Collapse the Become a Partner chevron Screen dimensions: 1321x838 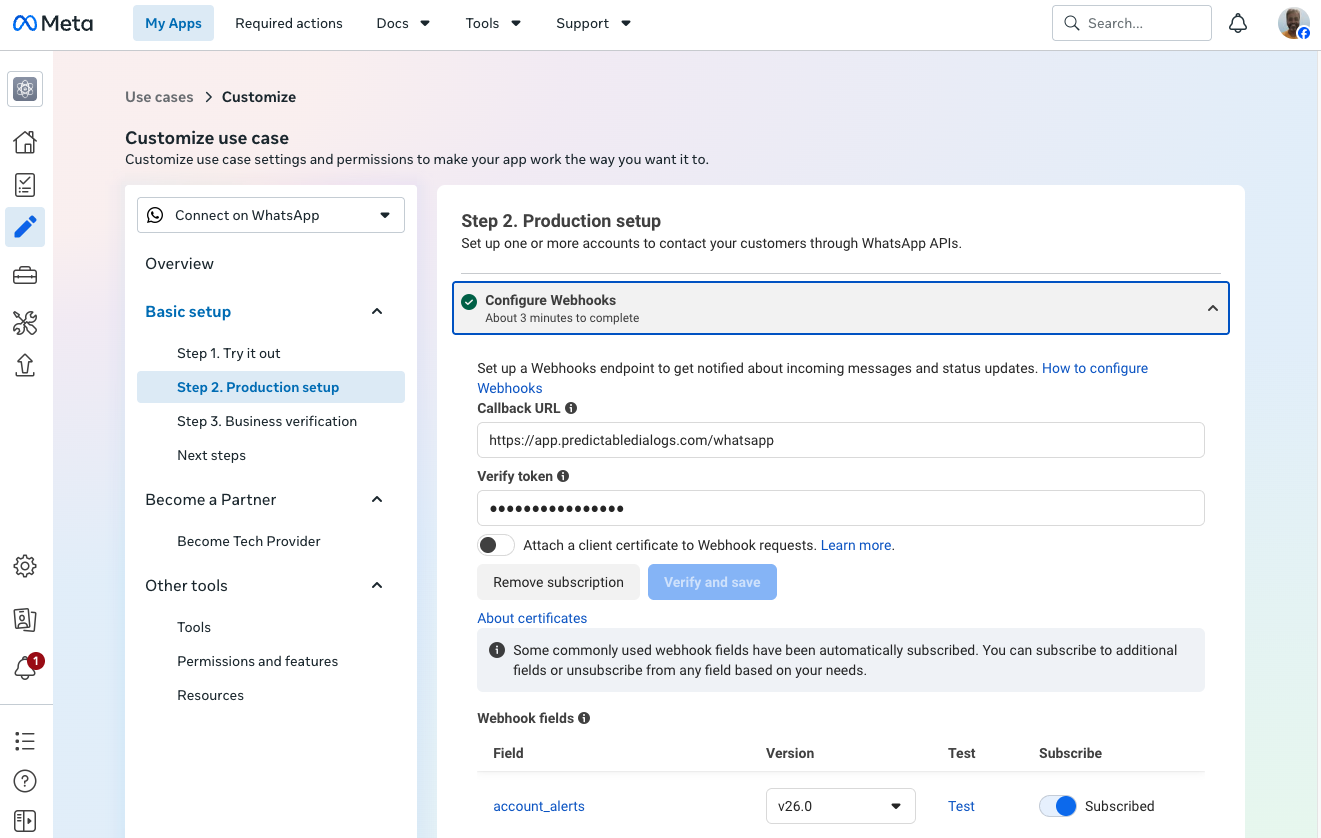click(377, 500)
